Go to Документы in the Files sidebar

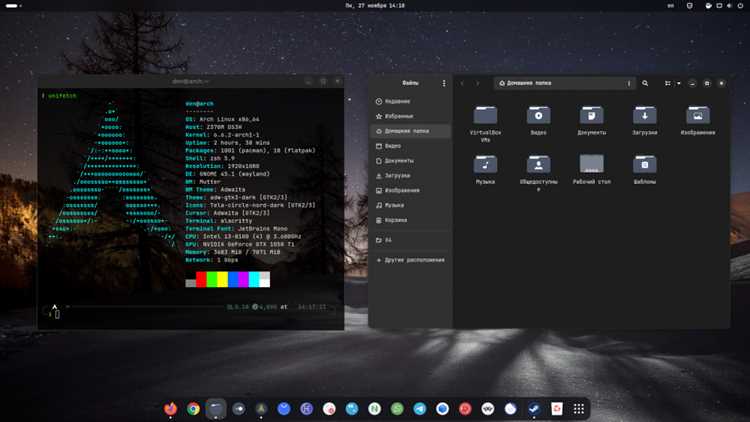tap(410, 161)
